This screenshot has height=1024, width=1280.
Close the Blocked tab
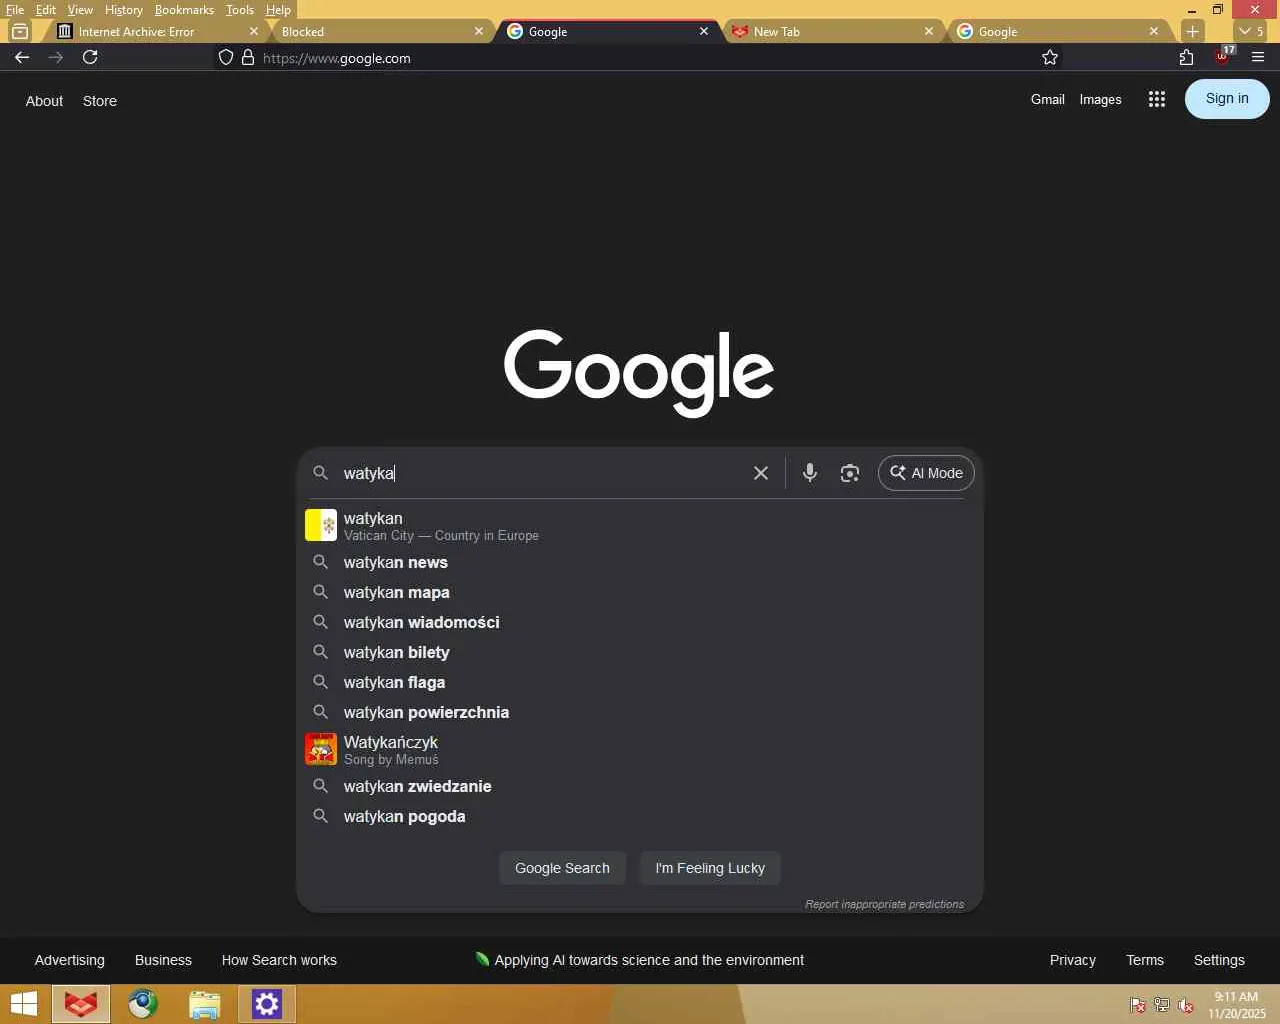point(478,31)
